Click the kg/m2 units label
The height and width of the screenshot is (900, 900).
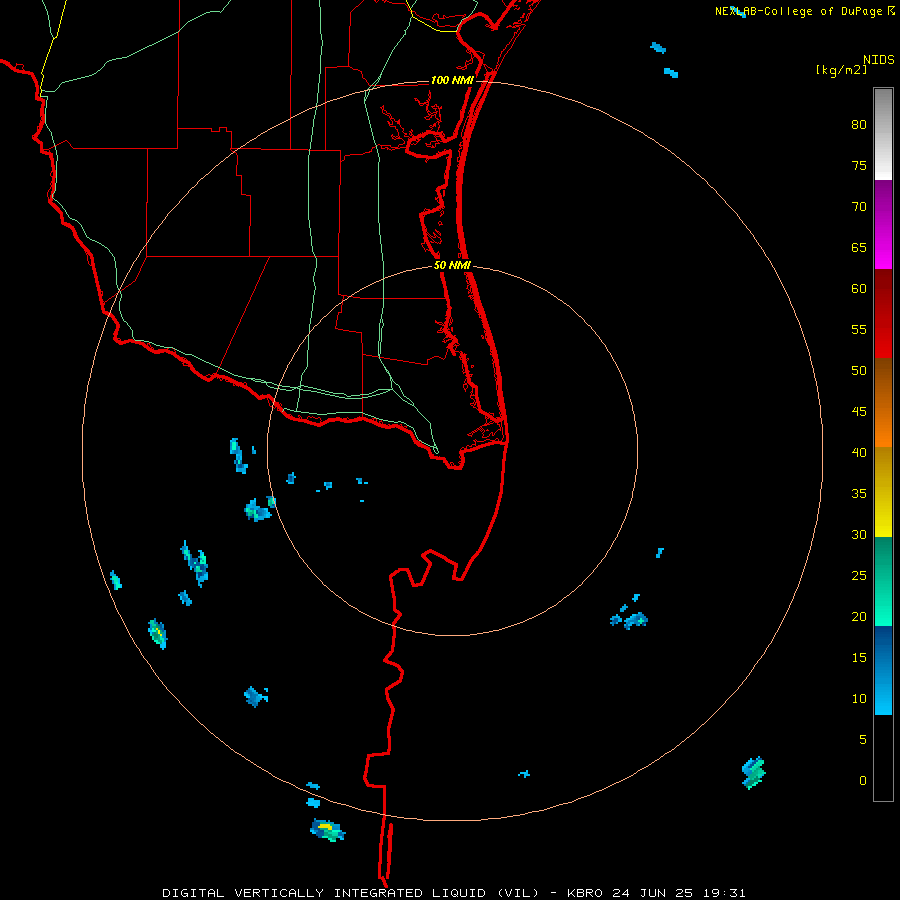[841, 70]
